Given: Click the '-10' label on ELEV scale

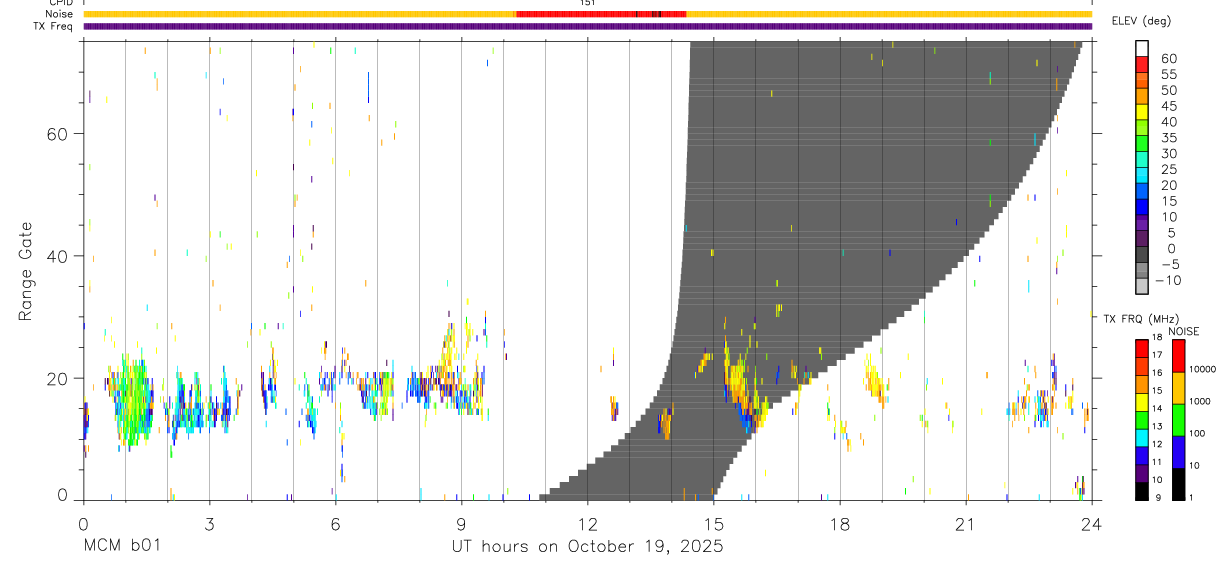Looking at the screenshot, I should click(x=1169, y=281).
